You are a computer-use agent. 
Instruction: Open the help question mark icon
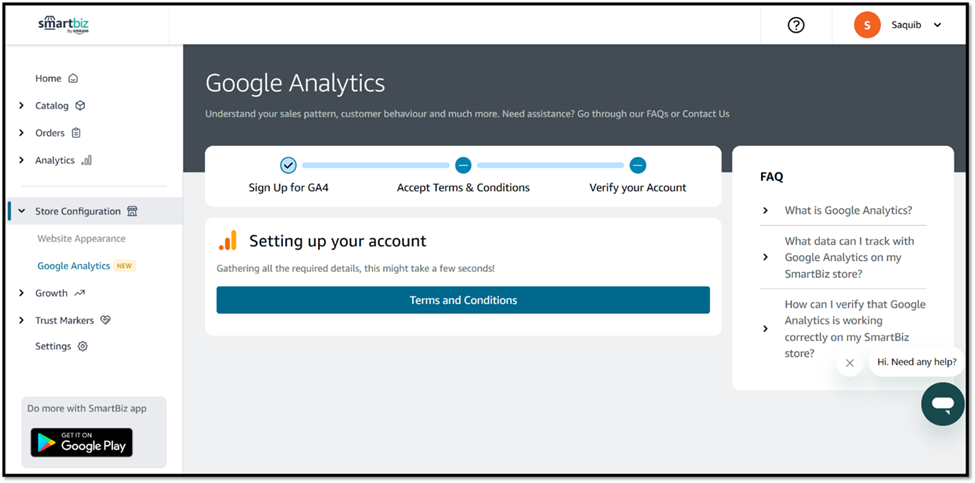[x=796, y=25]
